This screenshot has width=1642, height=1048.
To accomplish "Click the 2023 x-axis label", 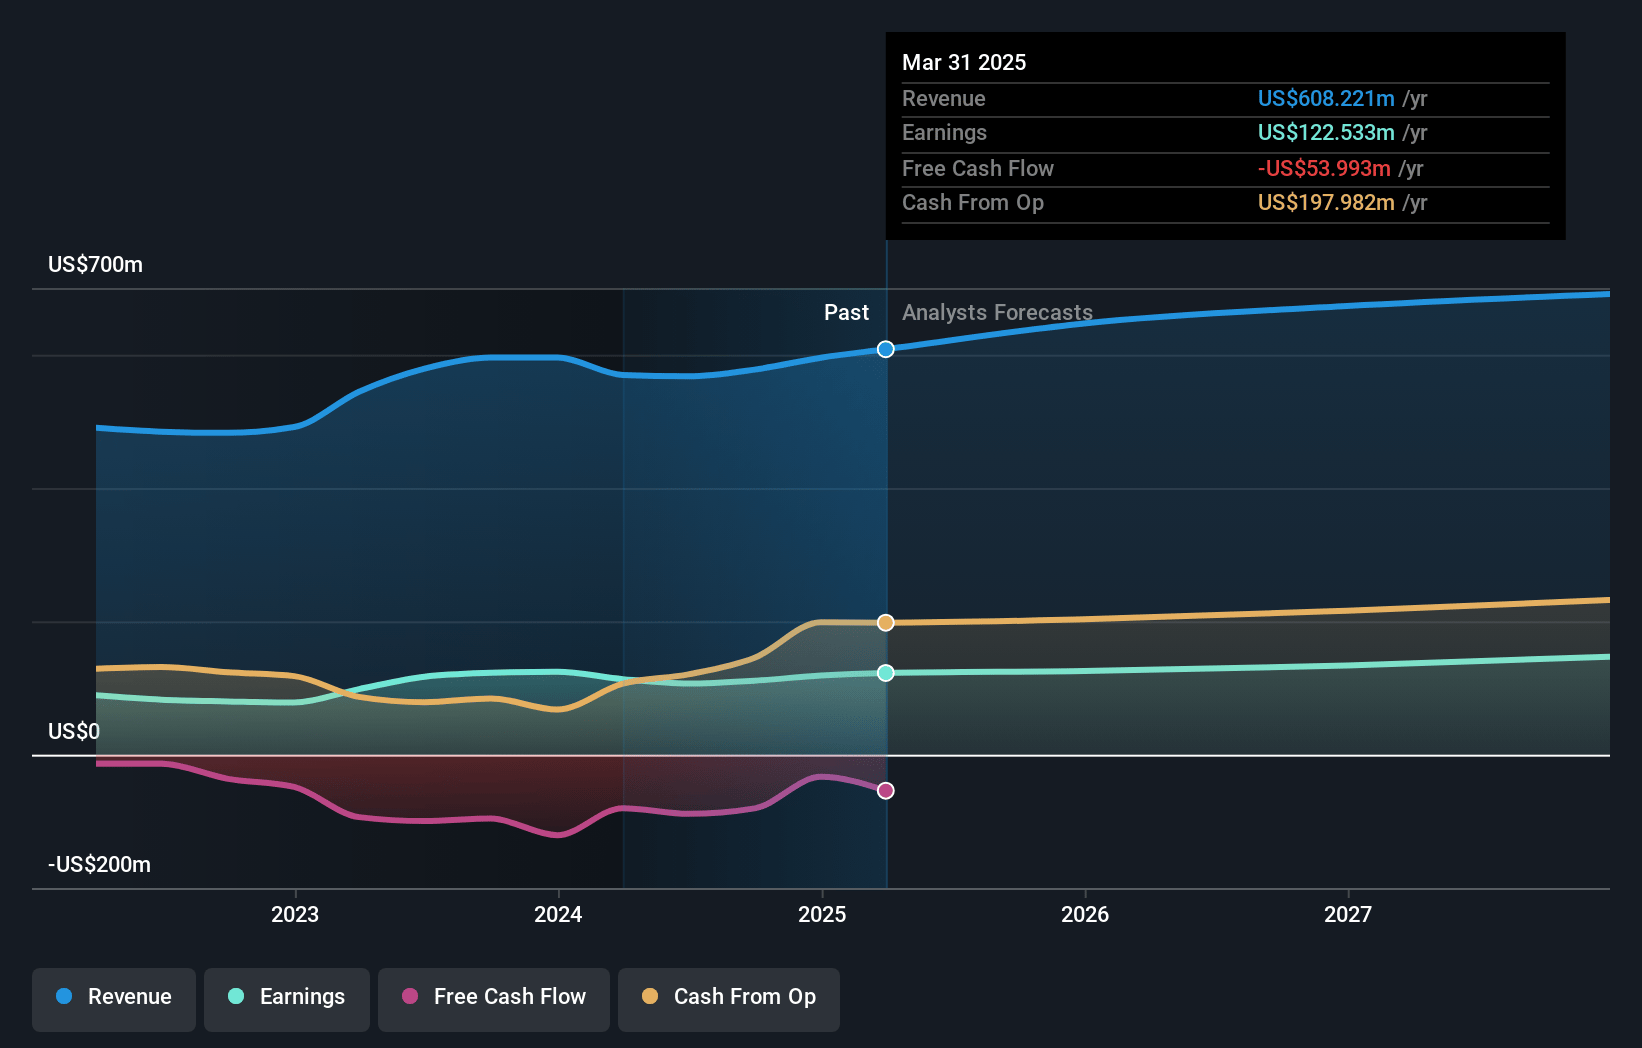I will pos(295,914).
